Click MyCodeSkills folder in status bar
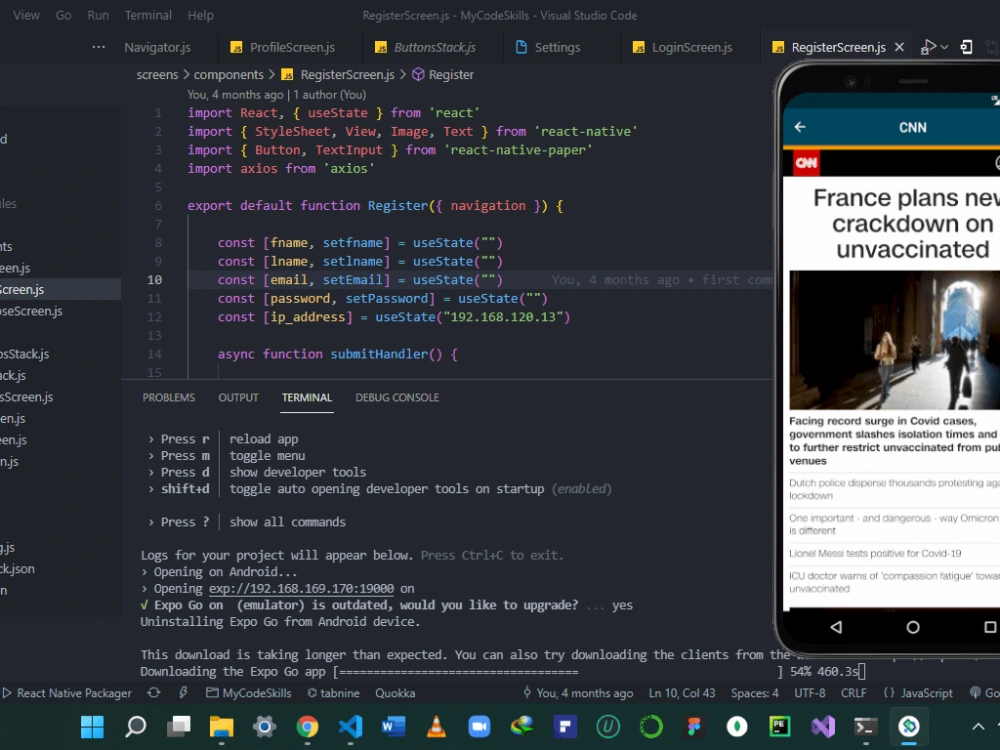The width and height of the screenshot is (1000, 750). pos(249,693)
